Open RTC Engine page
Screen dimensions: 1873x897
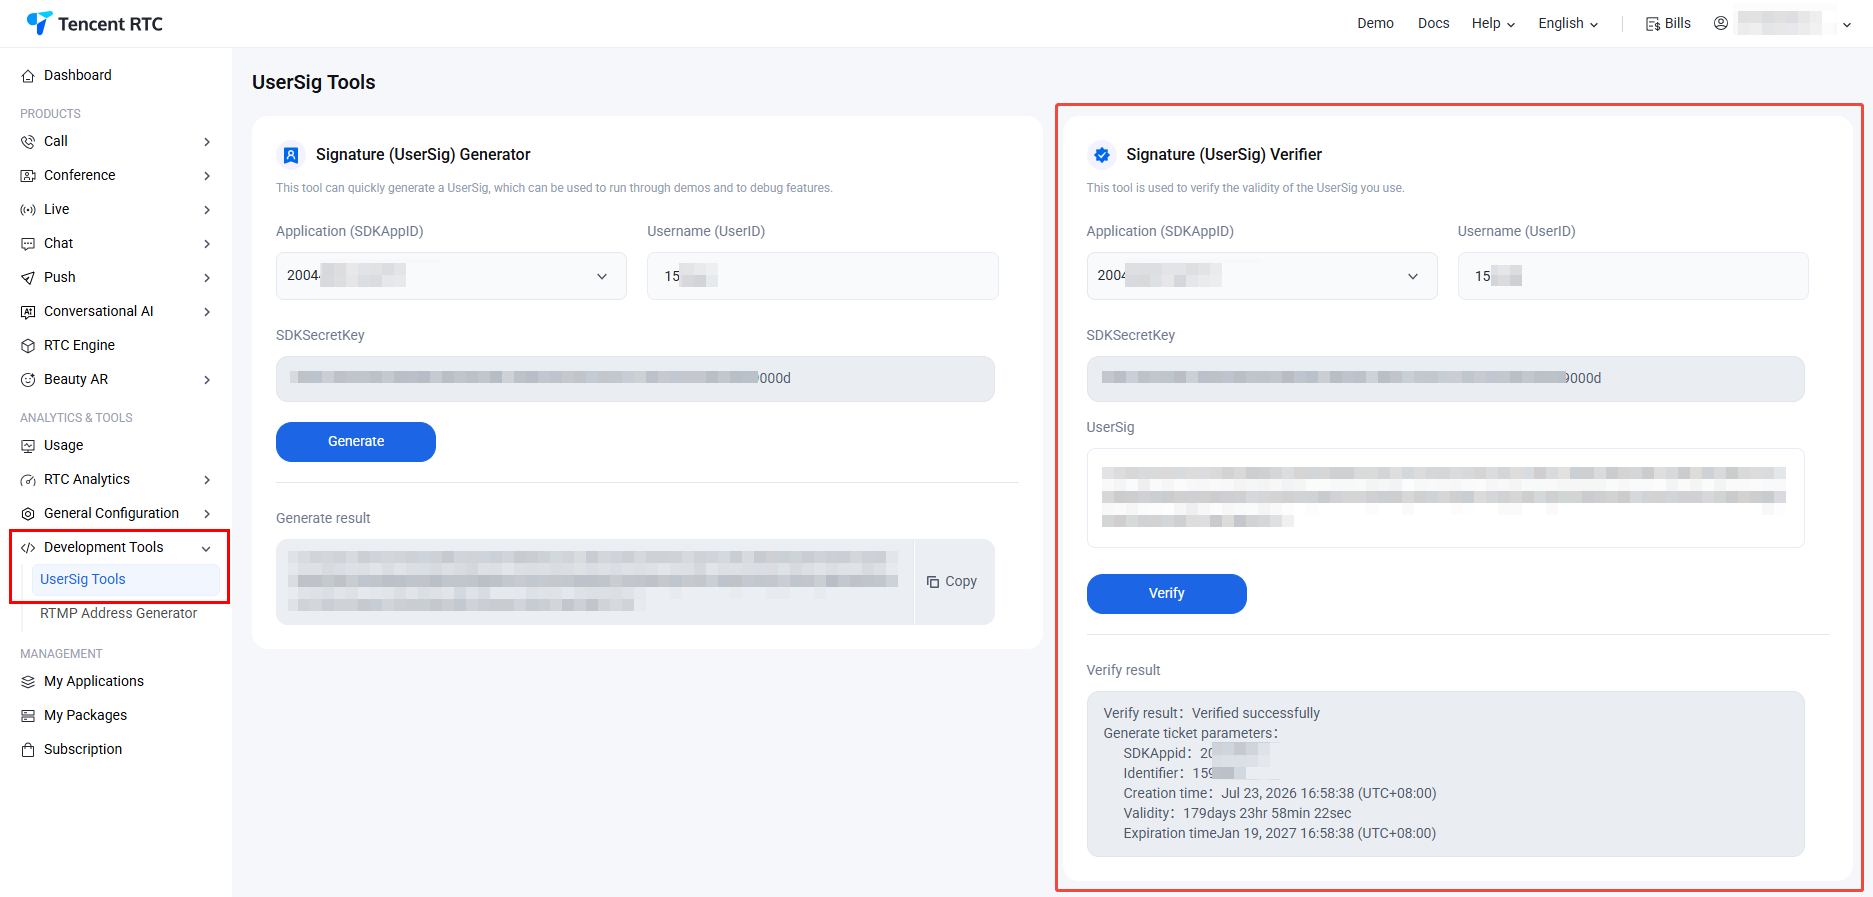coord(79,345)
